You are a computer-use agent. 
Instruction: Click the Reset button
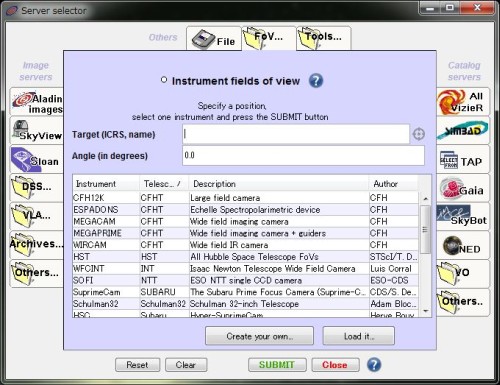click(x=137, y=365)
